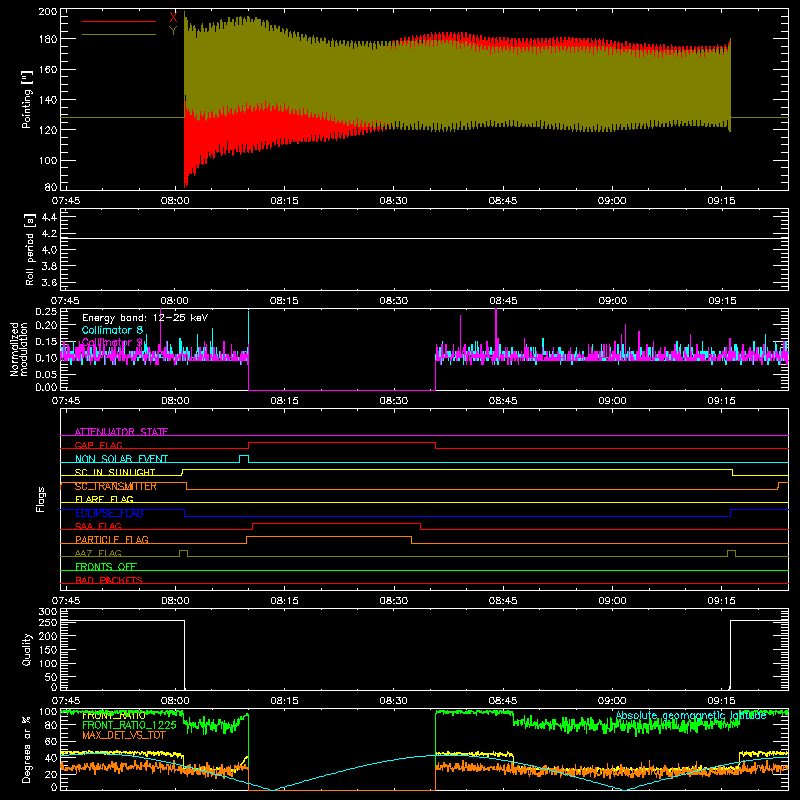Click the yellow FRONT_RATIO legend label
Image resolution: width=800 pixels, height=800 pixels.
coord(114,716)
